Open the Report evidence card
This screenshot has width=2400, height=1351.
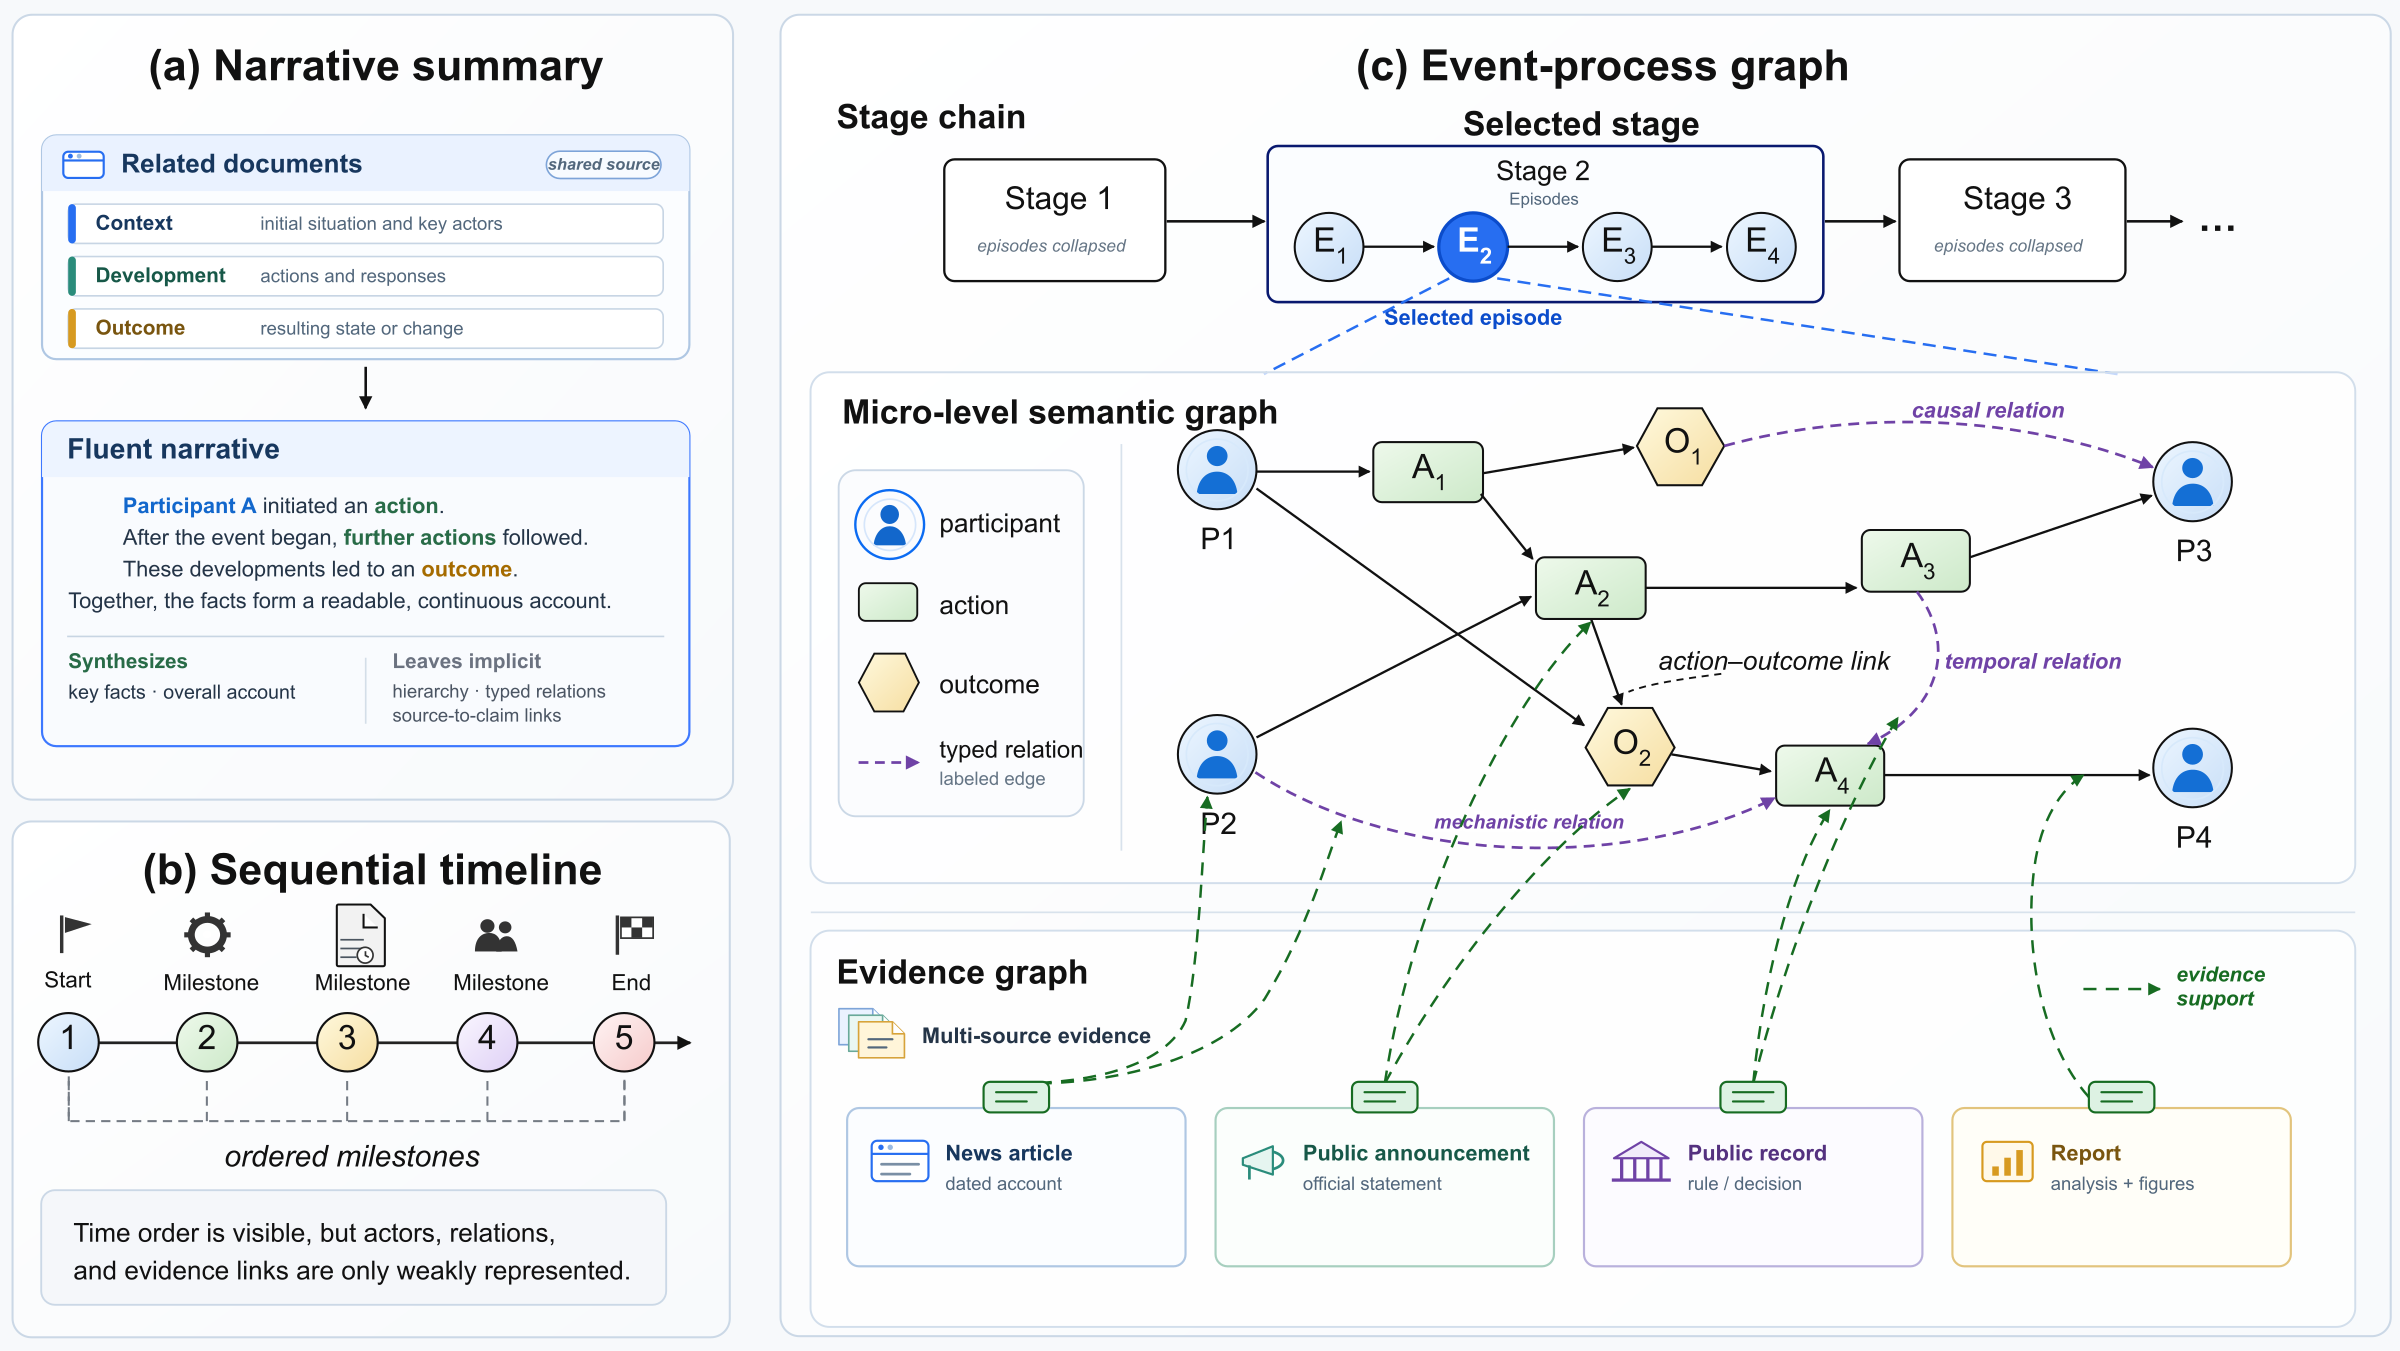pos(2121,1186)
